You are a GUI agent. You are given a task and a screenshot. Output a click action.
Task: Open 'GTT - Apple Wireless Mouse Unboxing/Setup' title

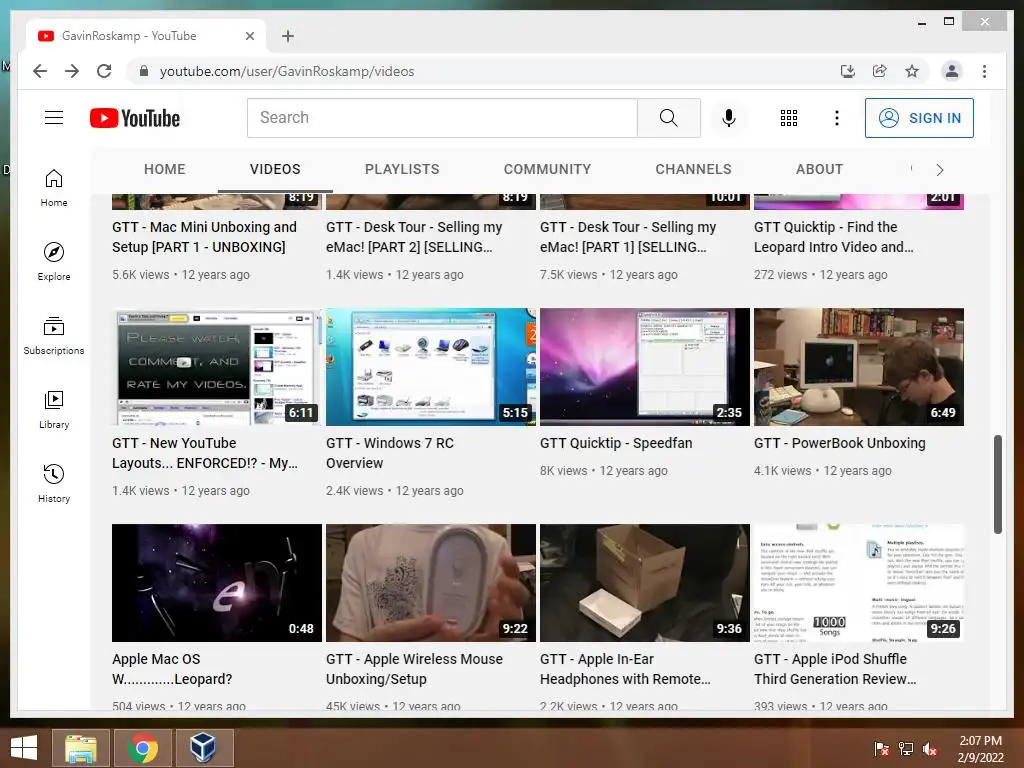pyautogui.click(x=415, y=669)
